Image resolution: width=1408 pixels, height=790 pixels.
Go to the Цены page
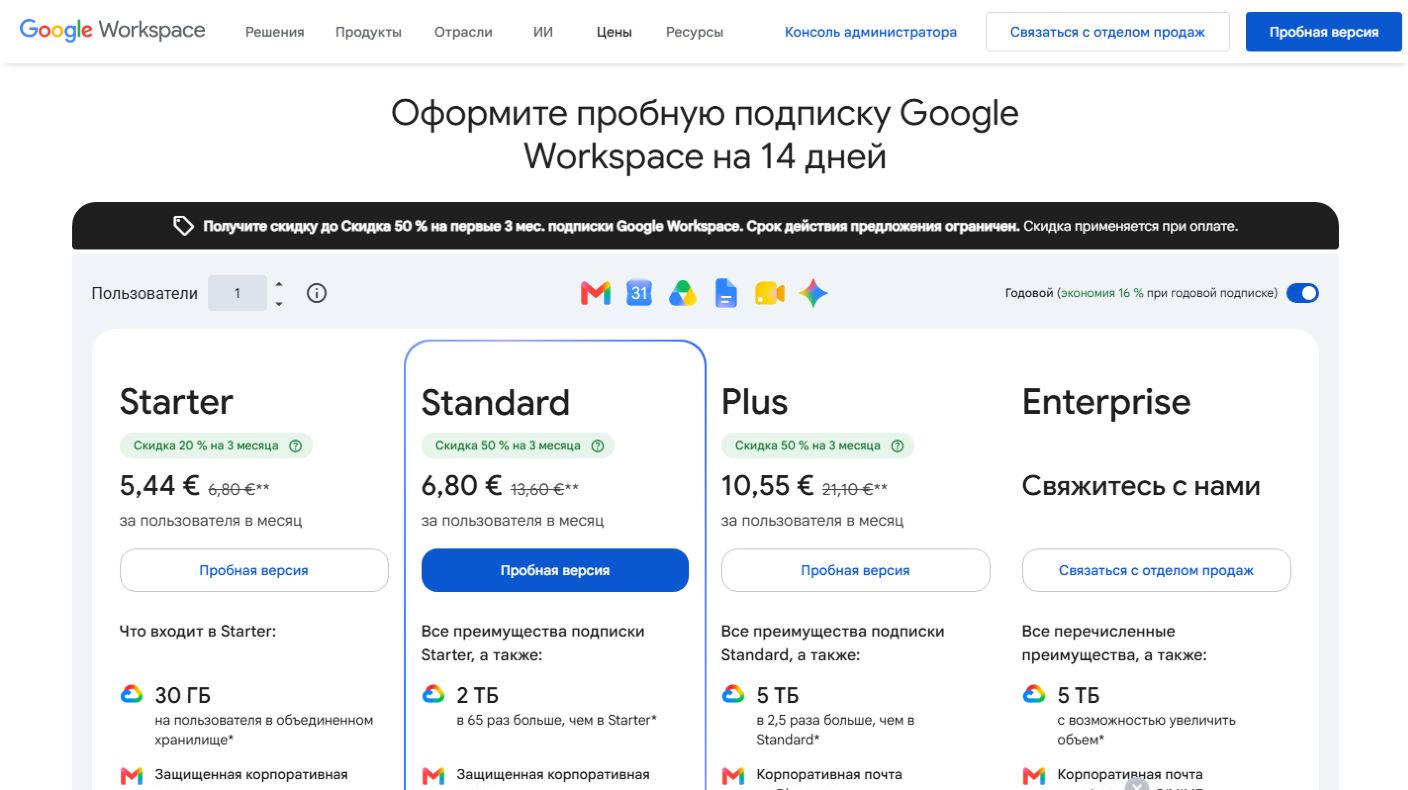click(x=614, y=32)
